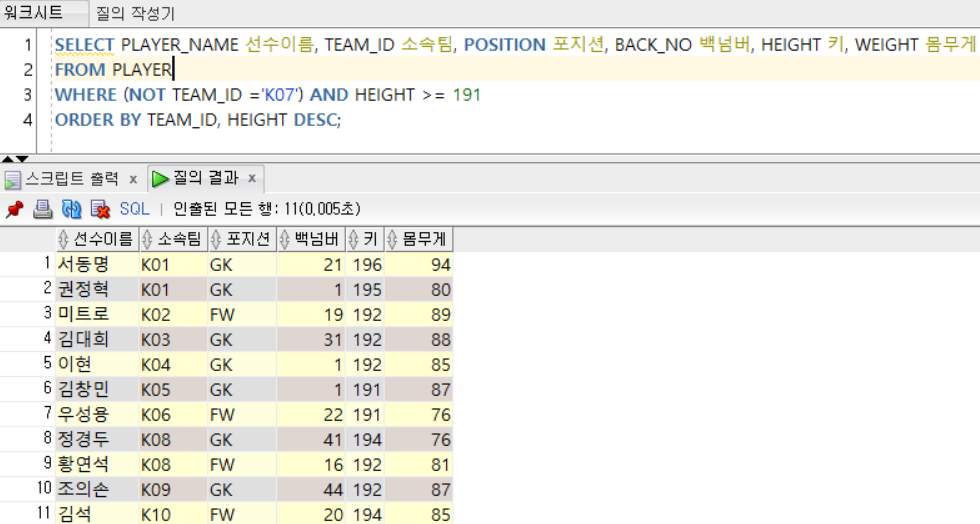
Task: Click back number 16 in 황연석 row
Action: (311, 465)
